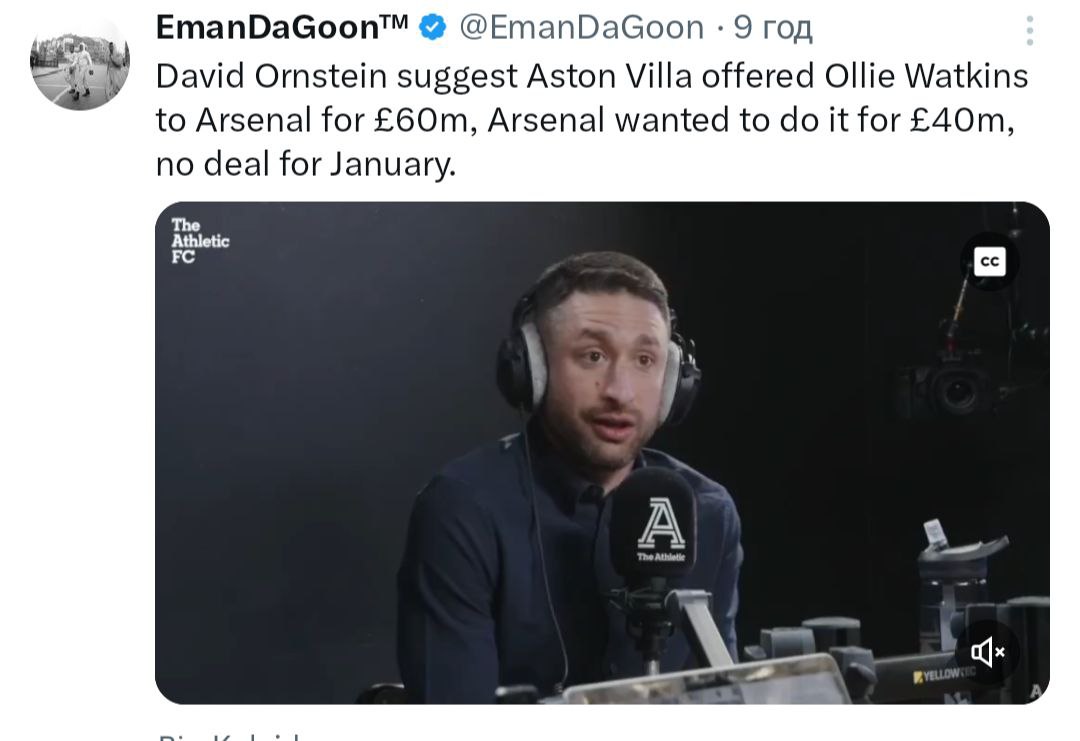Open the tweet via the 9 год timestamp
This screenshot has height=741, width=1080.
[773, 28]
